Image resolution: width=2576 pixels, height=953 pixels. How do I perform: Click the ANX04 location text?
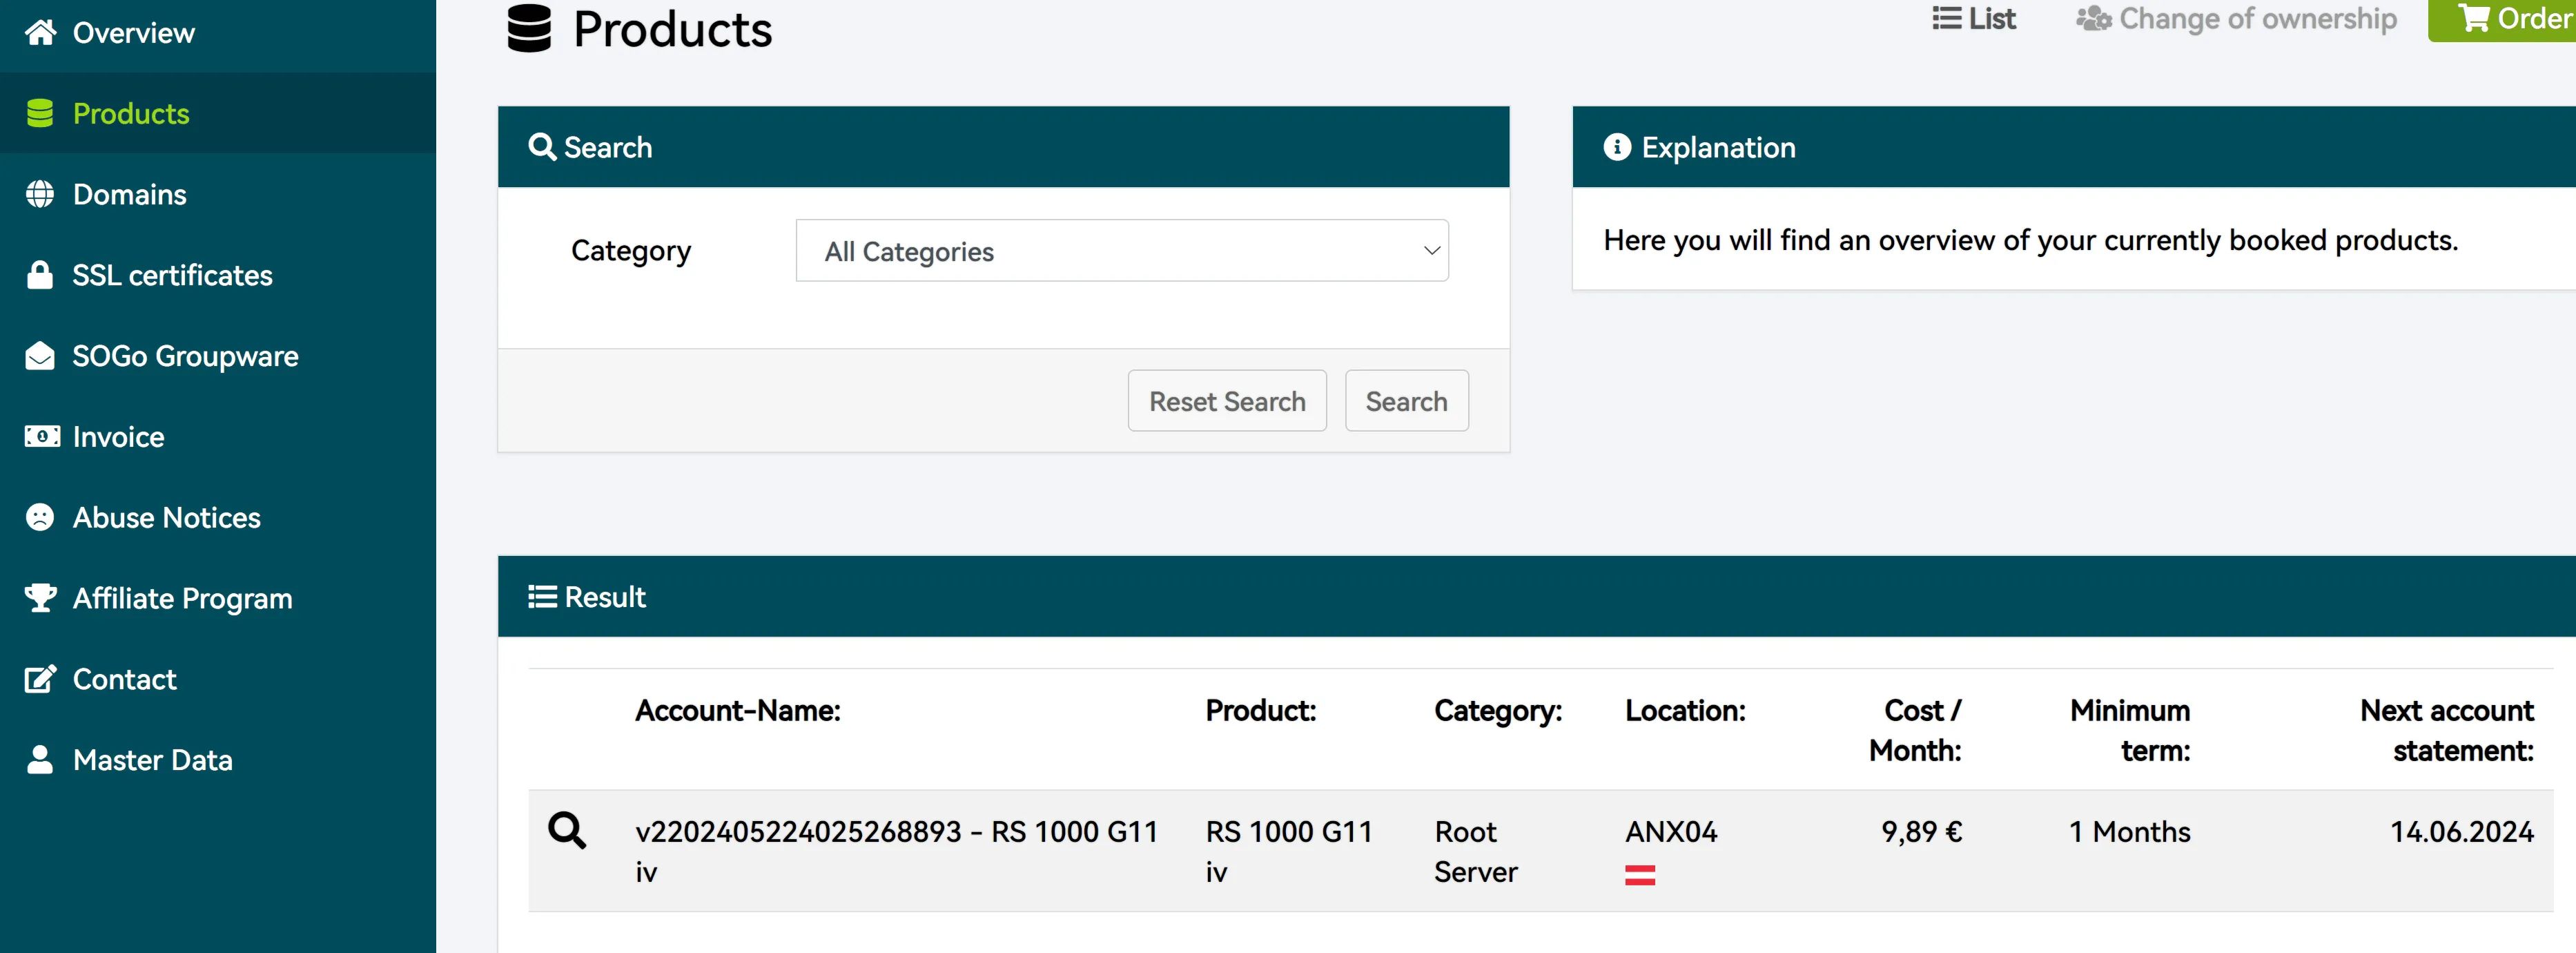coord(1671,832)
